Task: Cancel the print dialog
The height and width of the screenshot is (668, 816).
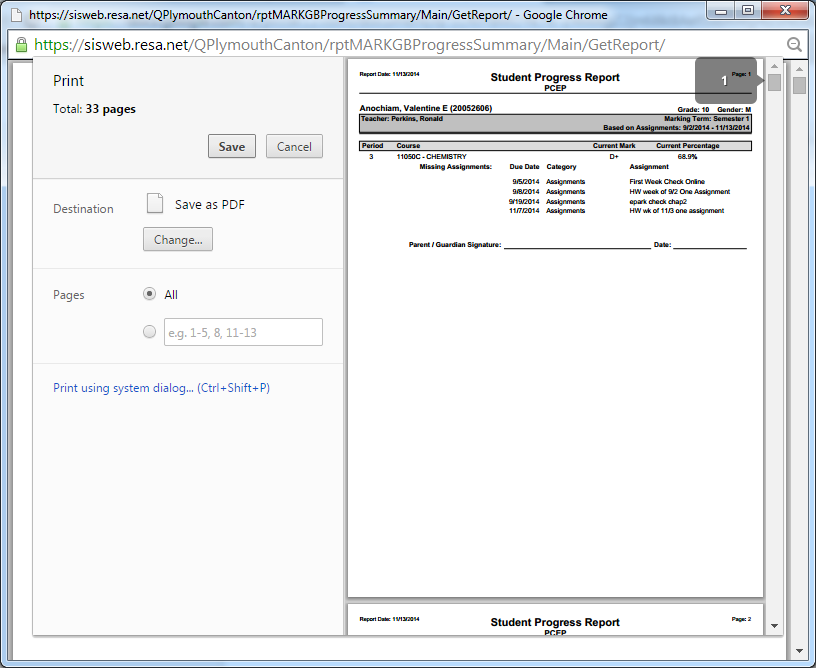Action: click(x=294, y=146)
